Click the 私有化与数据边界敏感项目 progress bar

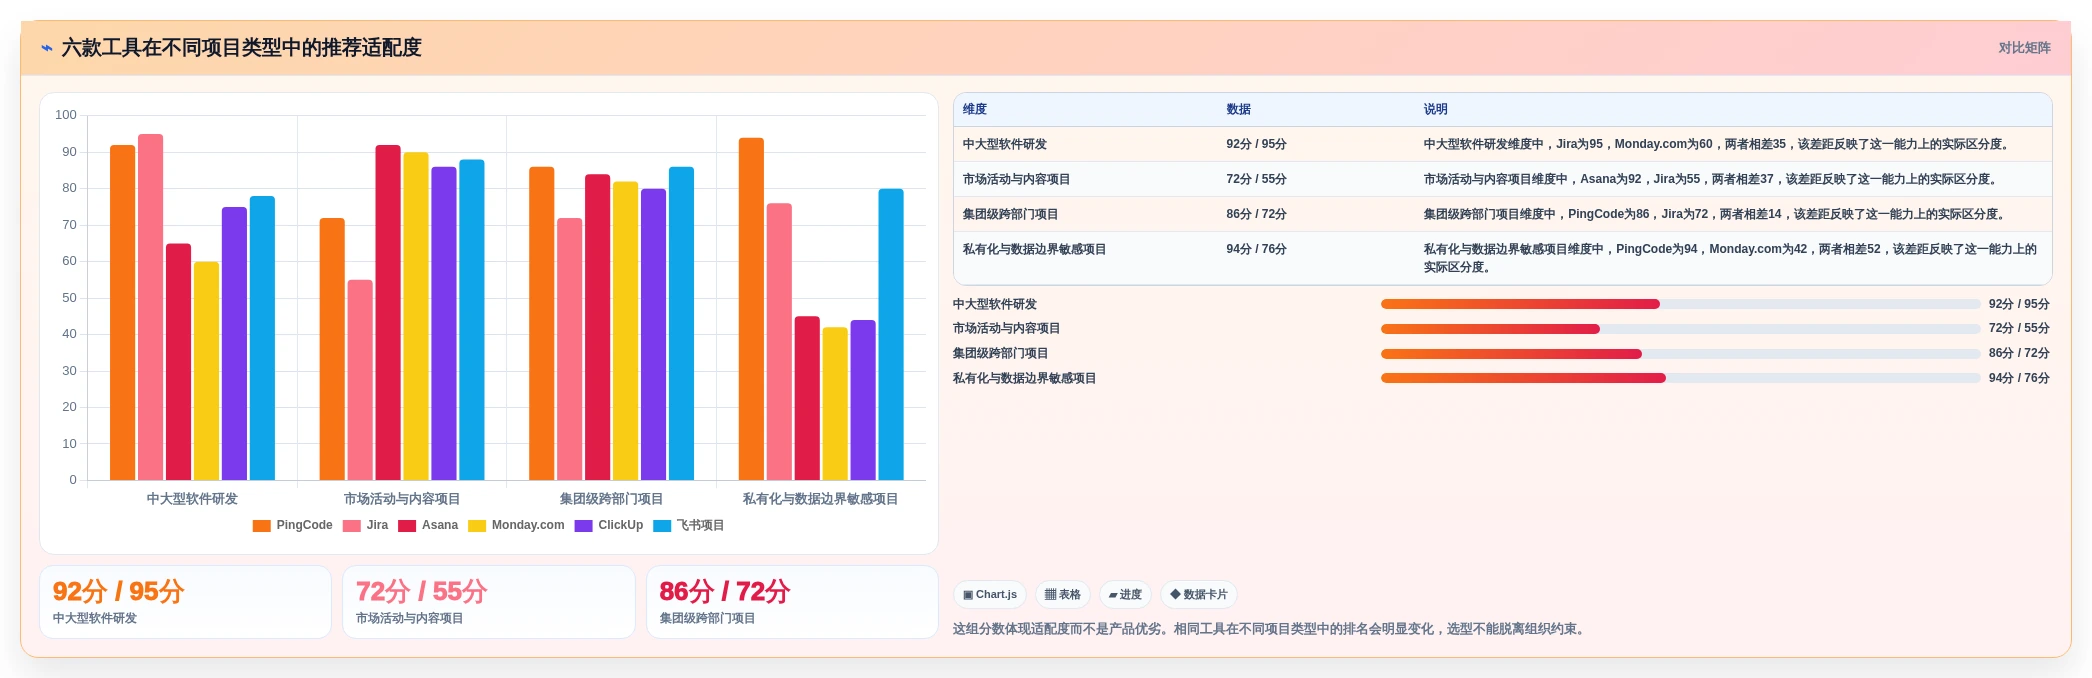click(x=1680, y=378)
